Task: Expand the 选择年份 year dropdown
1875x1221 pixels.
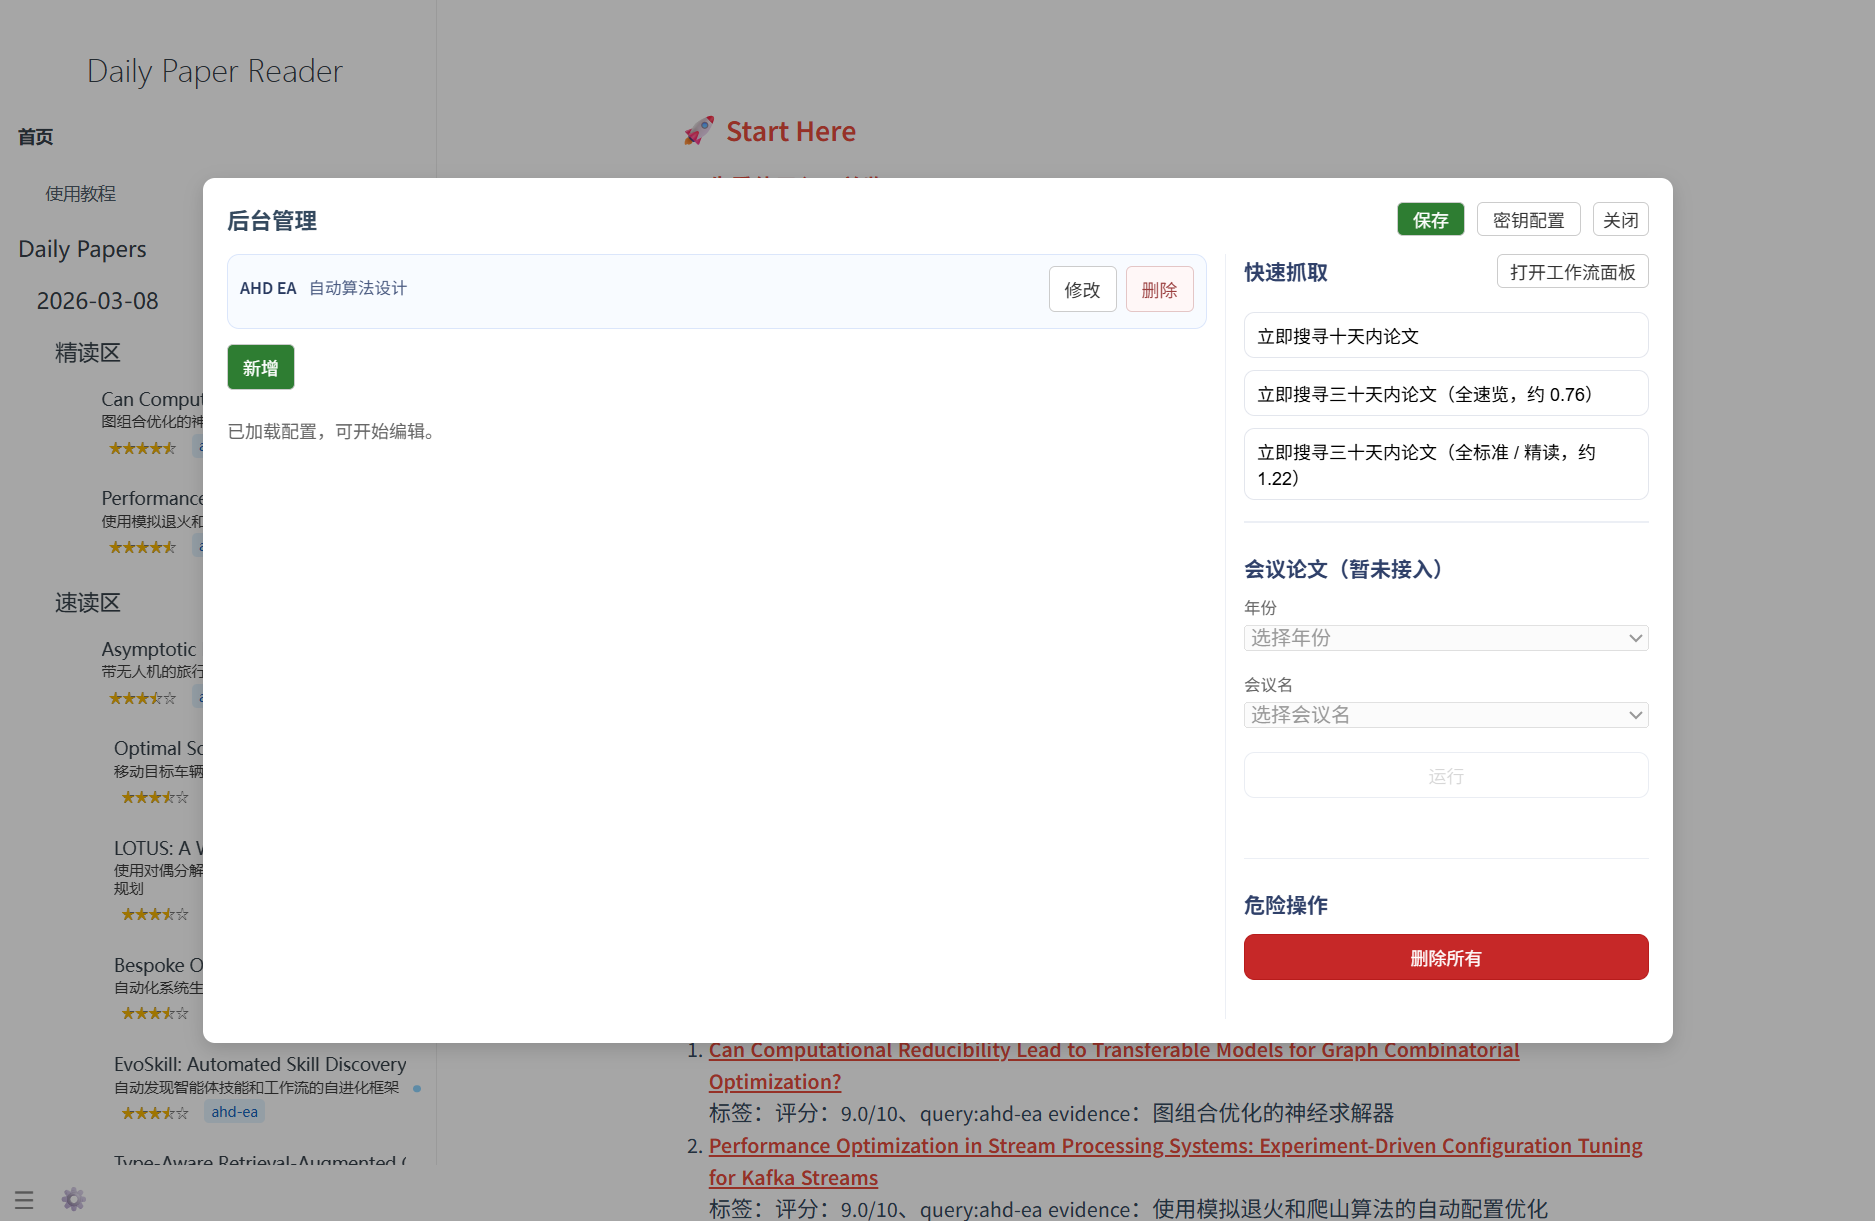Action: pos(1445,638)
